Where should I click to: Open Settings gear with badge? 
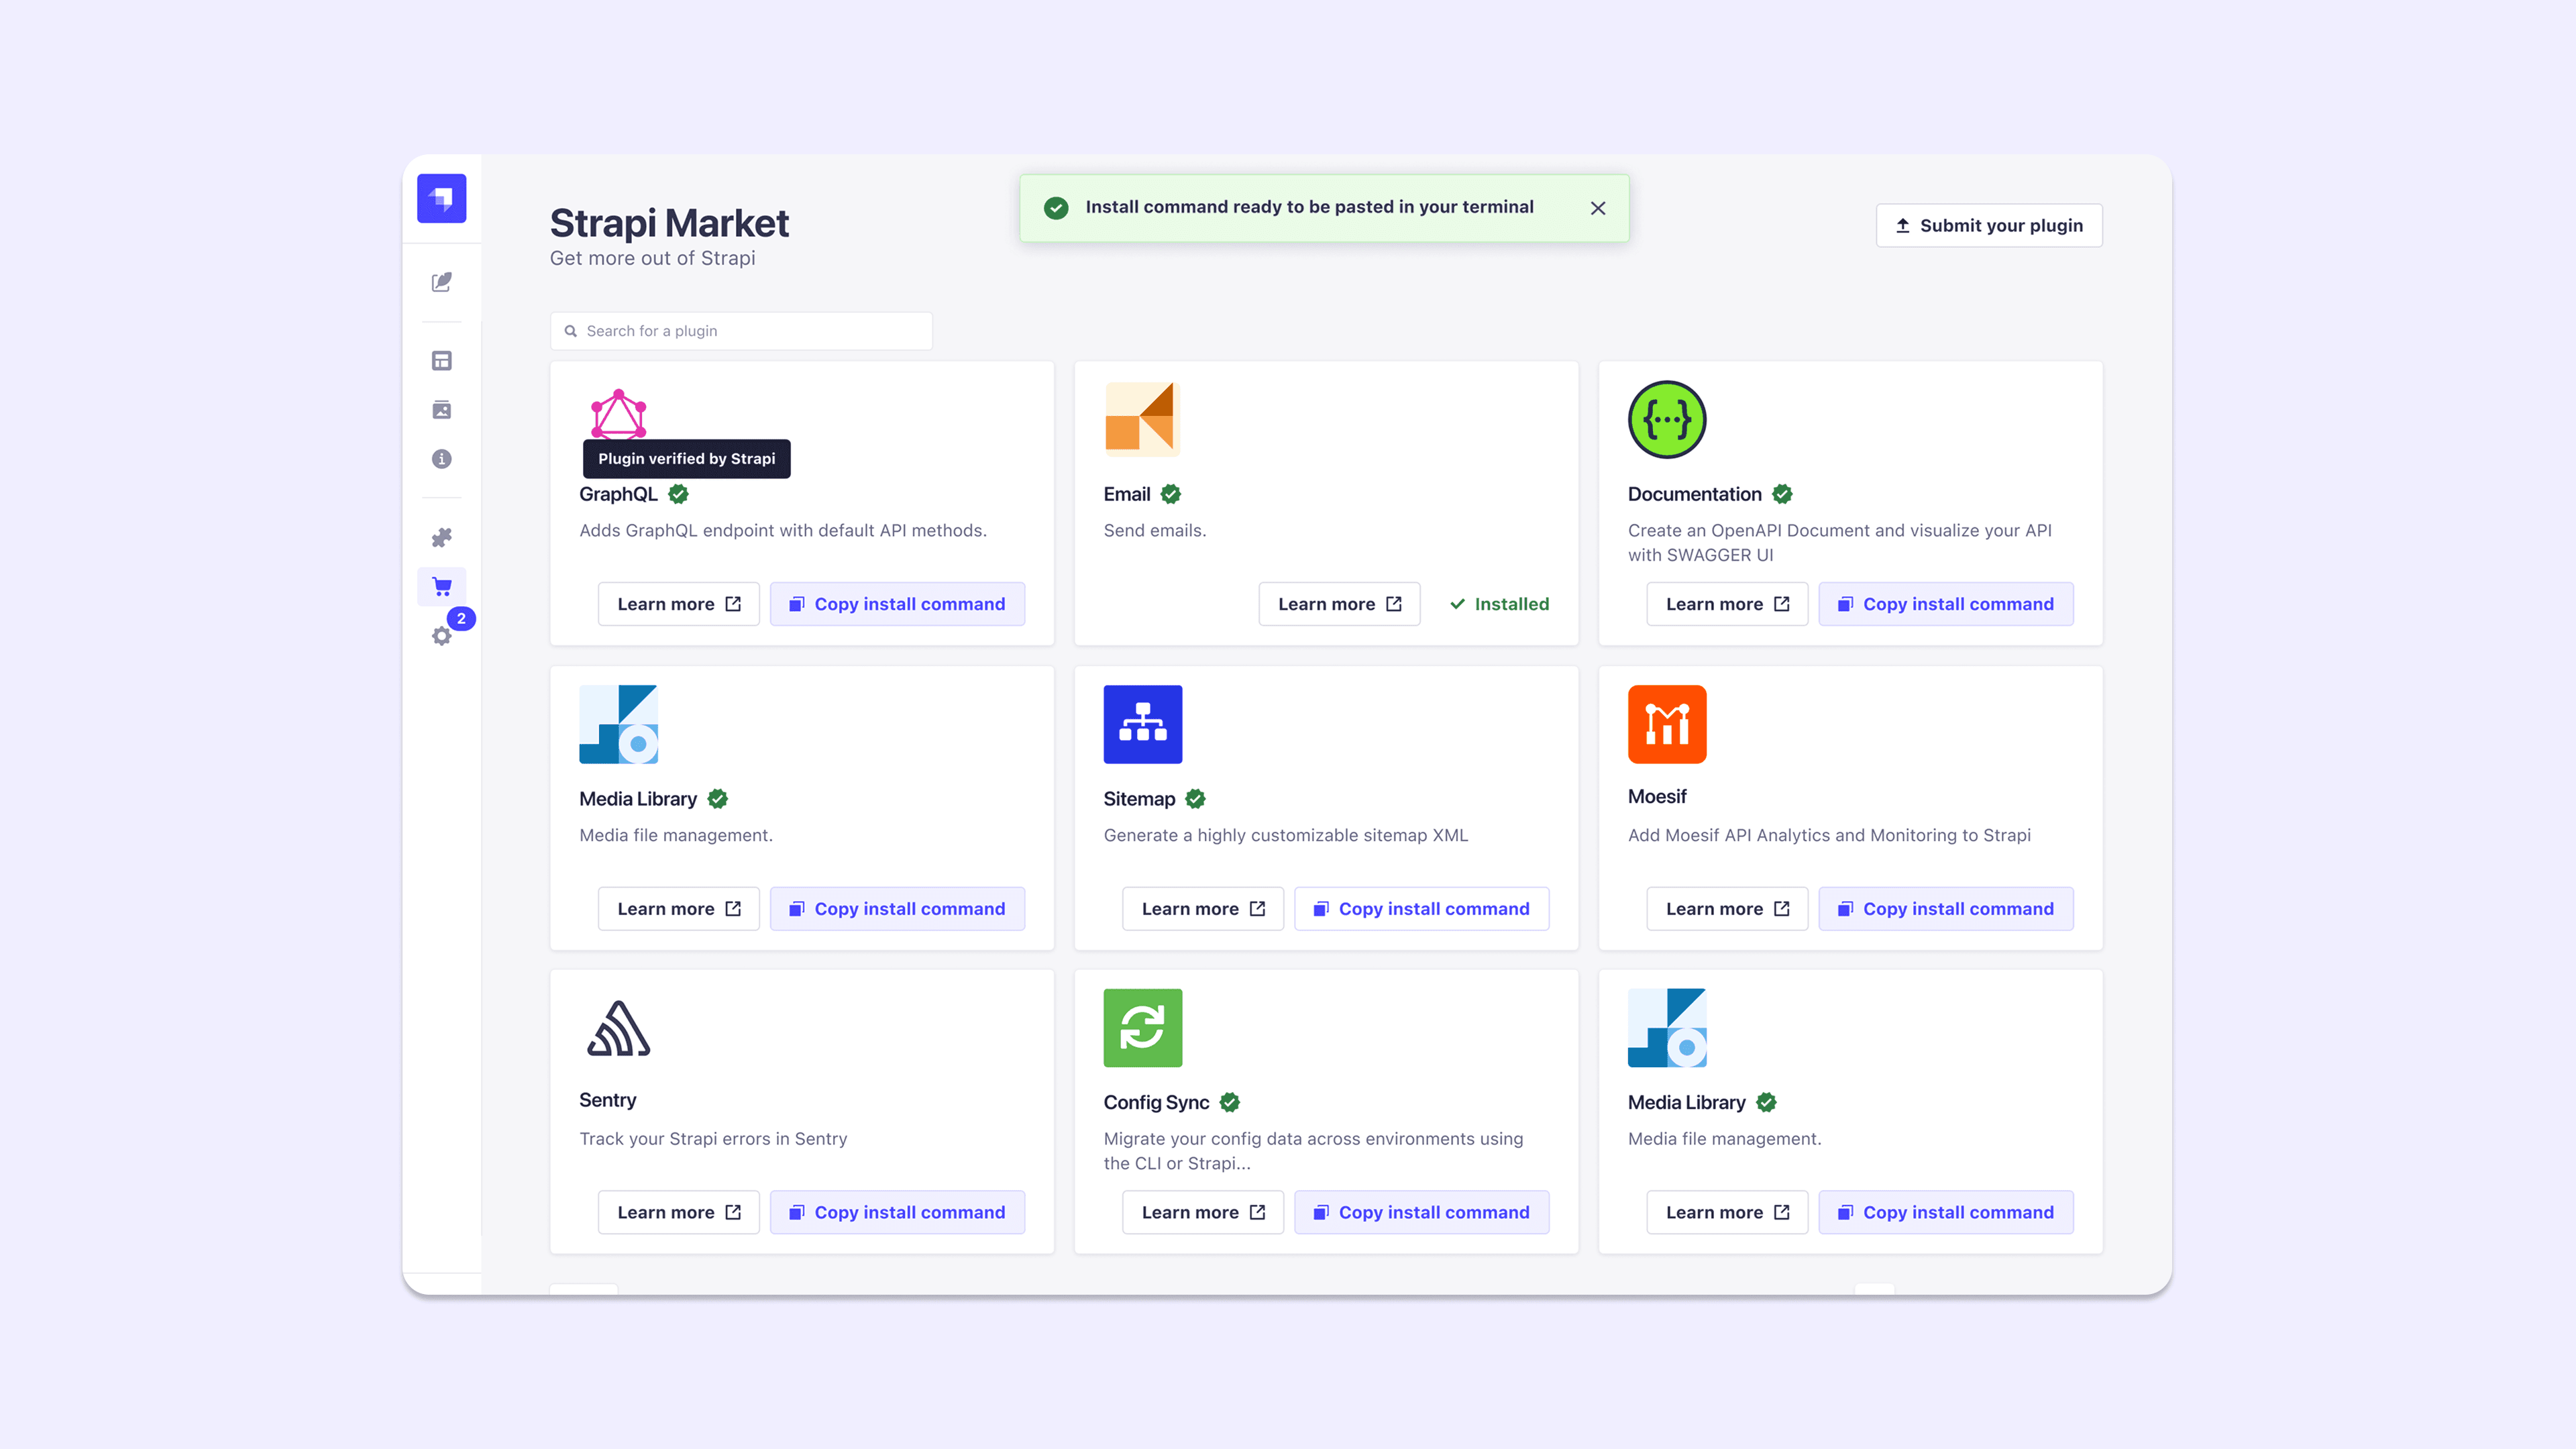click(441, 636)
